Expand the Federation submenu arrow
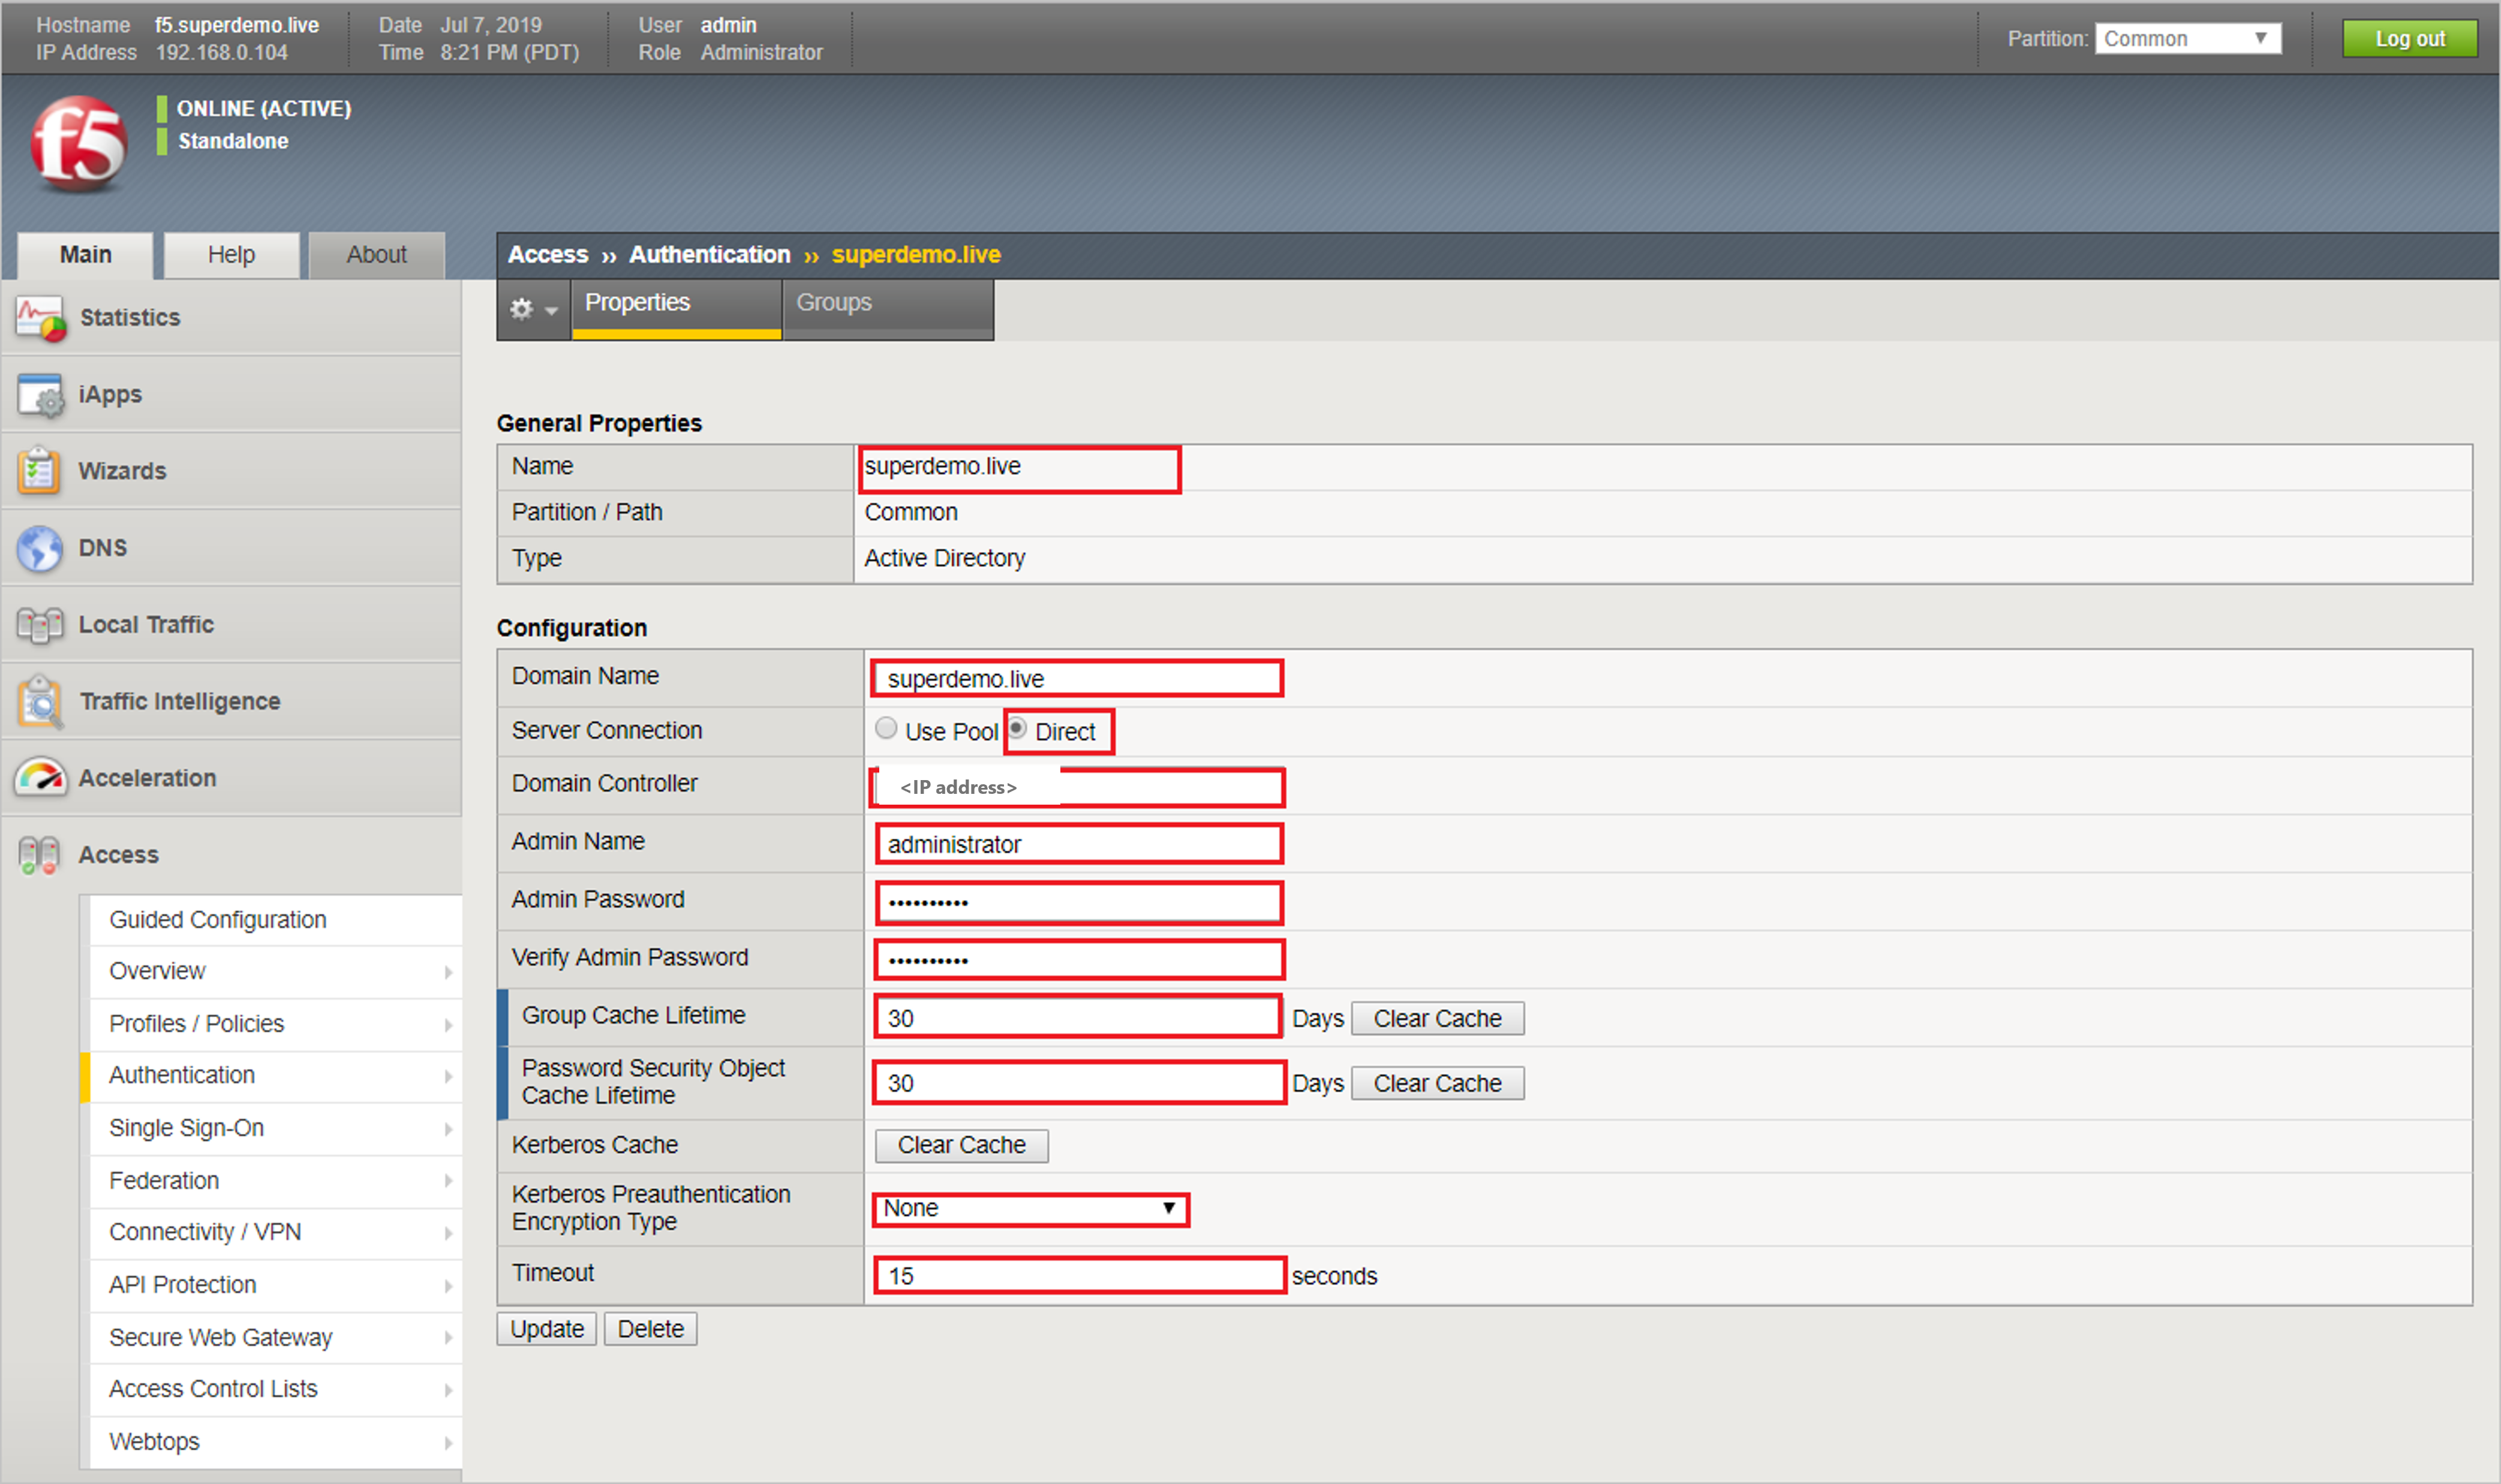This screenshot has width=2501, height=1484. [448, 1181]
